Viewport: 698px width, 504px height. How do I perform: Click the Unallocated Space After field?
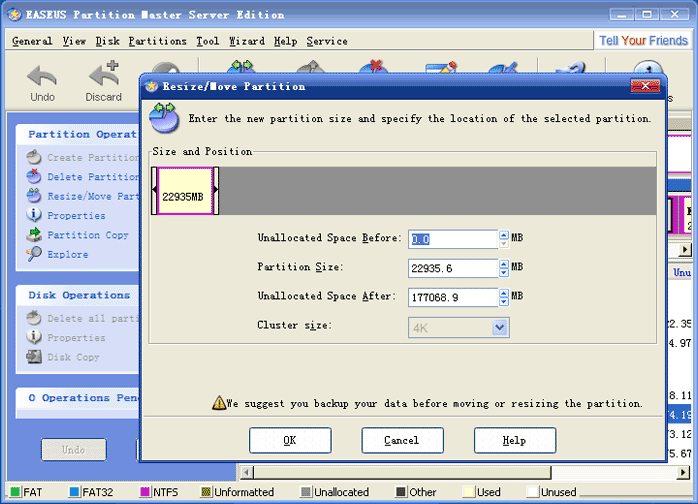tap(453, 297)
